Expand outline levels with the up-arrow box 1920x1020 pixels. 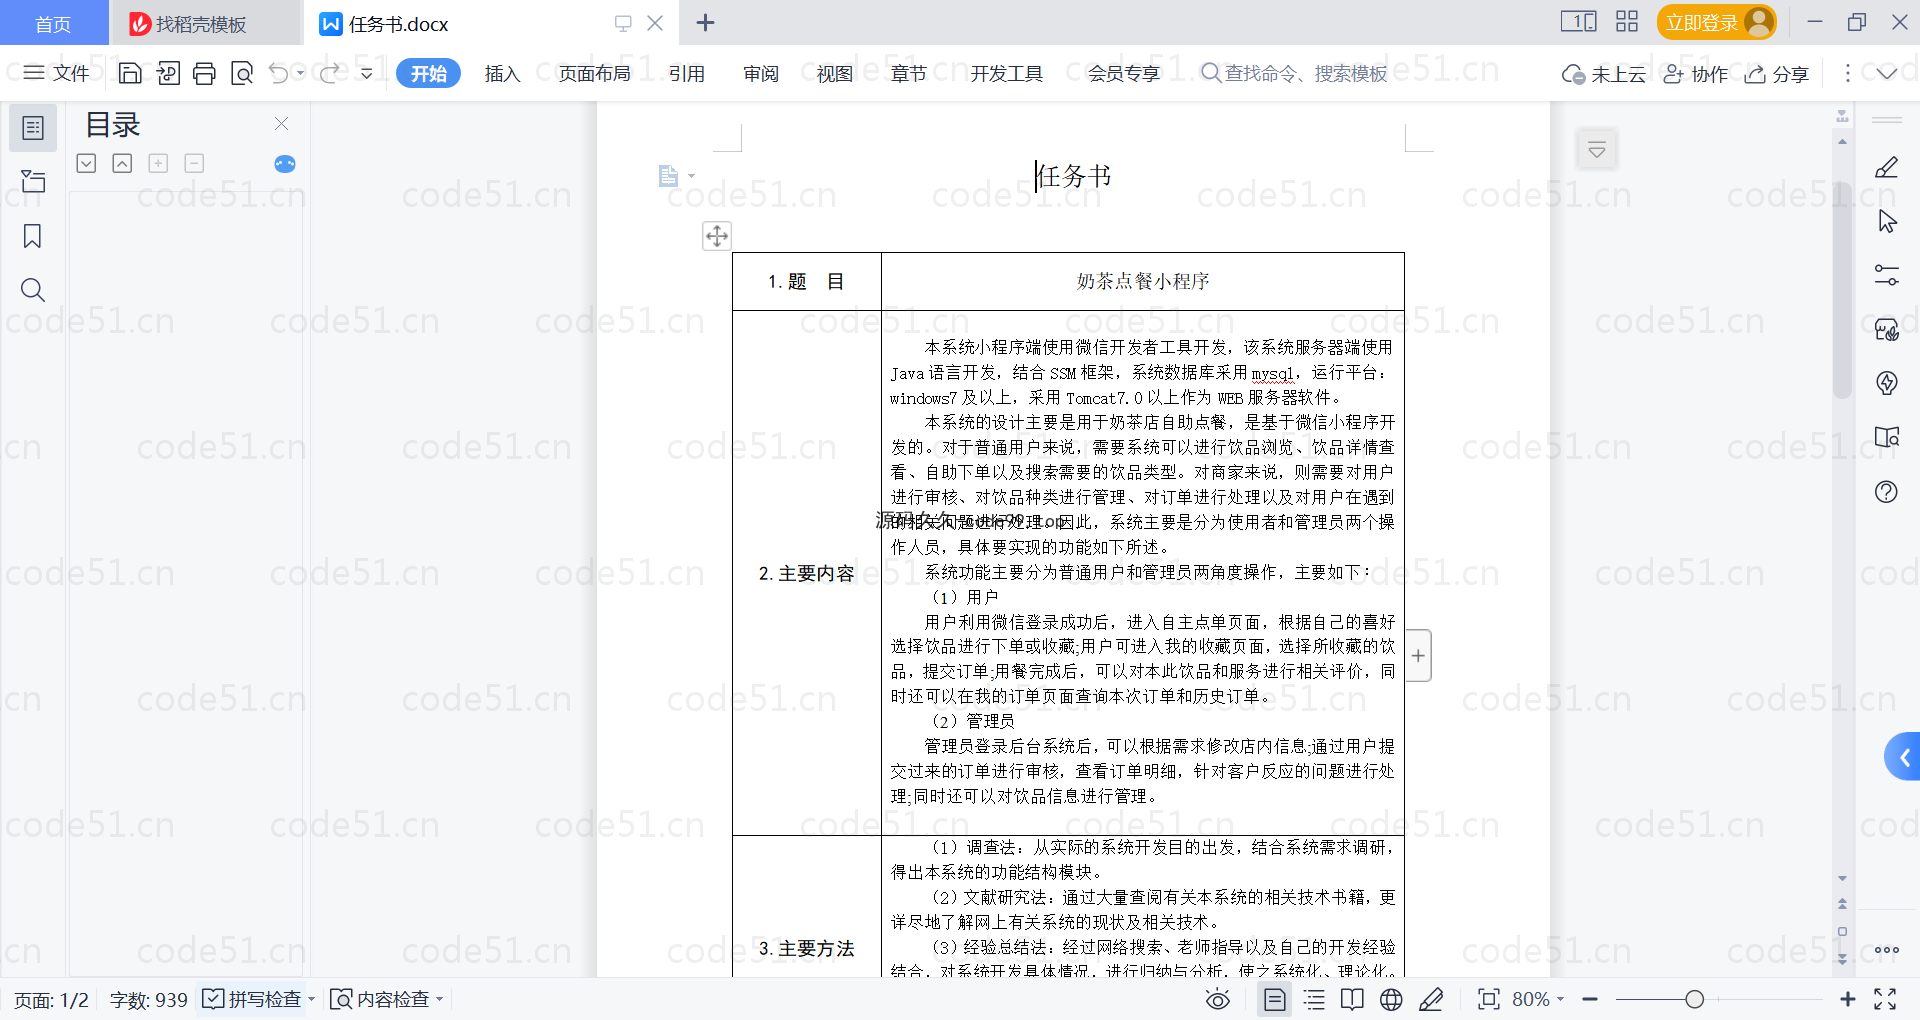pos(122,163)
